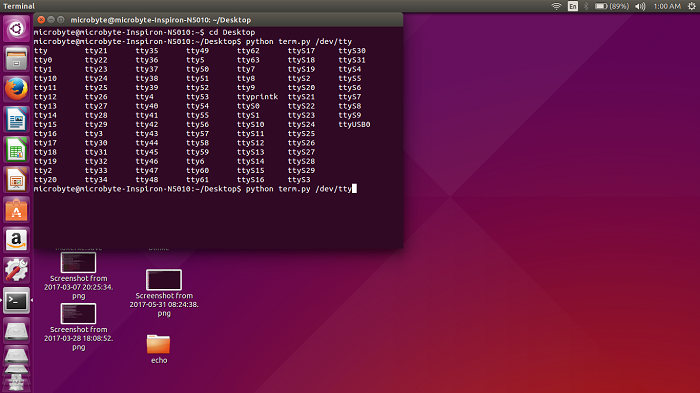
Task: Click ttyS3 at the listing's end
Action: [x=299, y=180]
